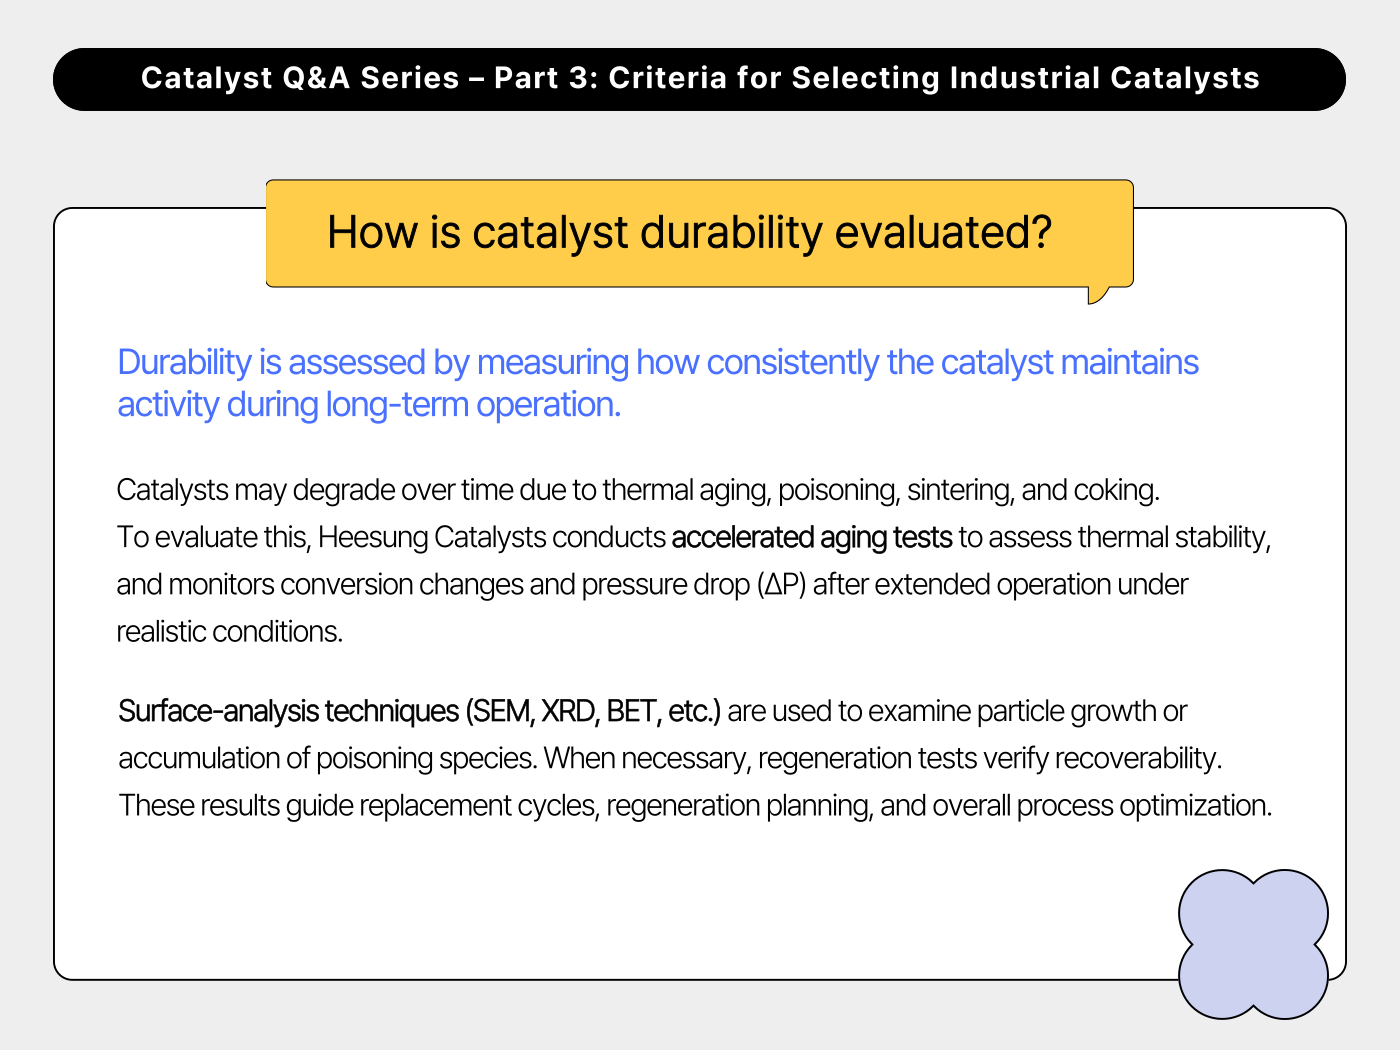
Task: Click "(SEM, XRD, BET, etc.)" abbreviation list
Action: click(x=592, y=711)
